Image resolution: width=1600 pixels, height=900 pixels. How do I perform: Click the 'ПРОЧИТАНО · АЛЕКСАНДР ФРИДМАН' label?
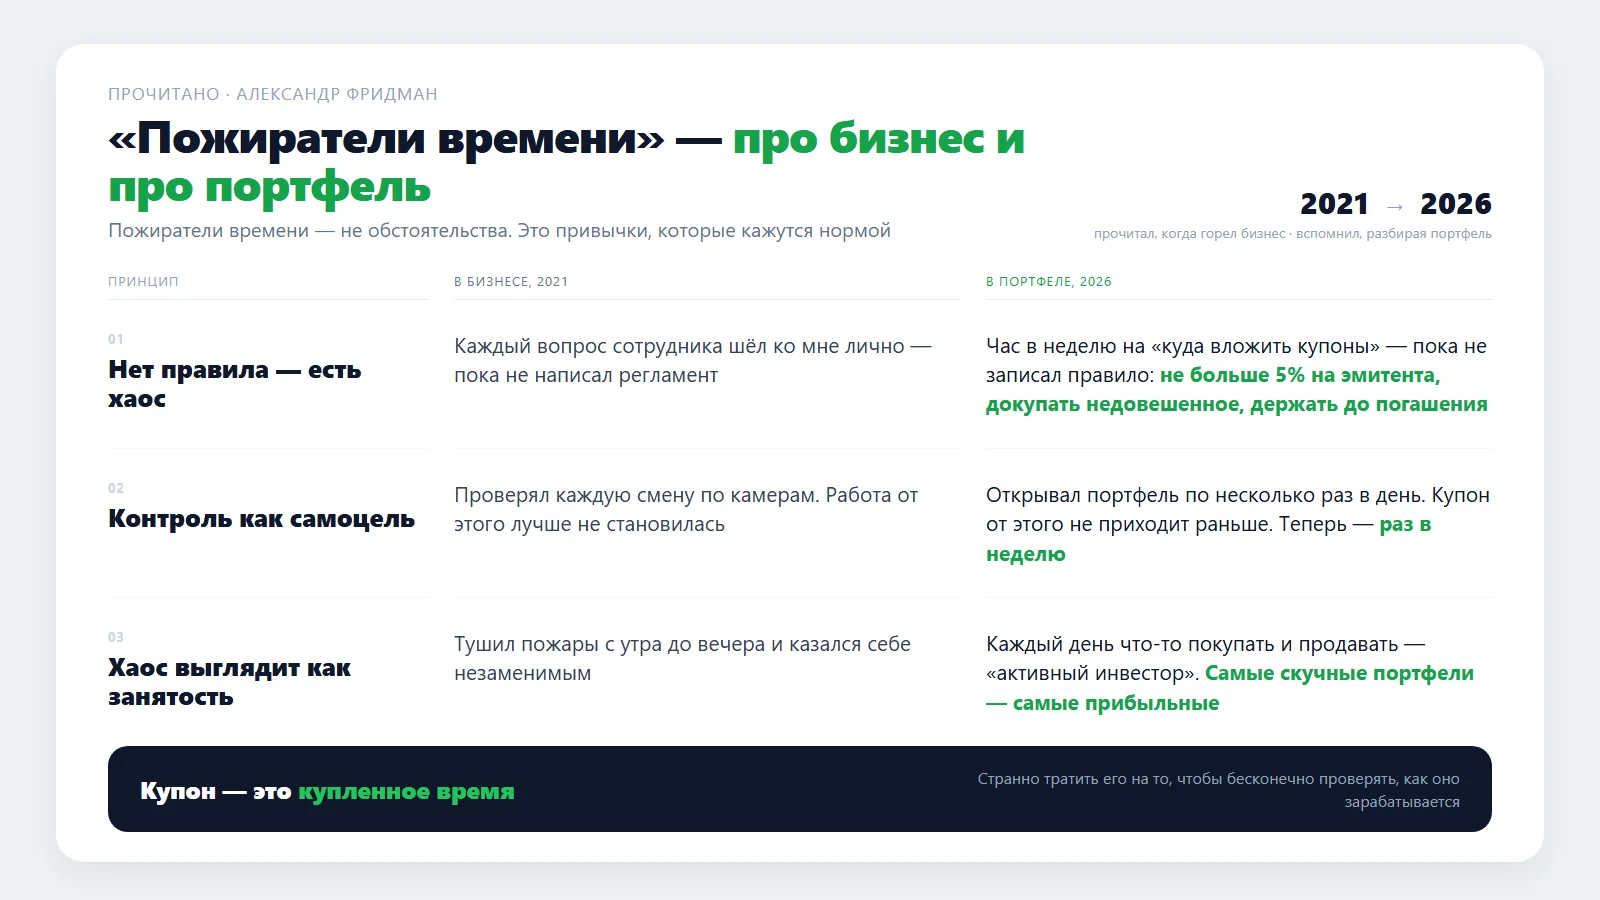[273, 94]
